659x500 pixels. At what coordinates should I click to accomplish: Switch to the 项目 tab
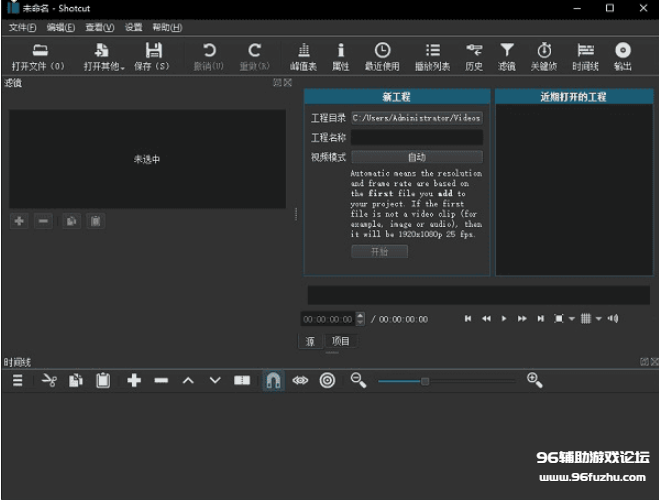341,341
